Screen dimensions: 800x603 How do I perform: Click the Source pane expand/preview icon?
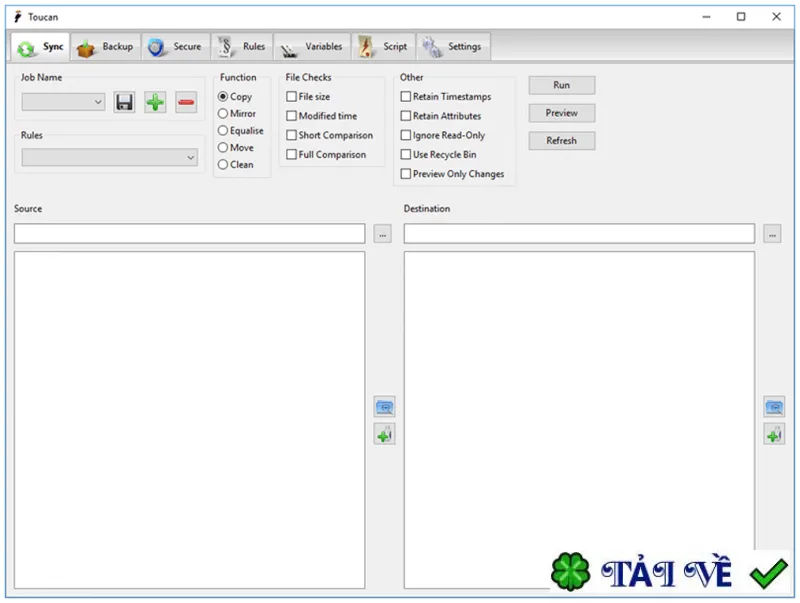coord(384,407)
